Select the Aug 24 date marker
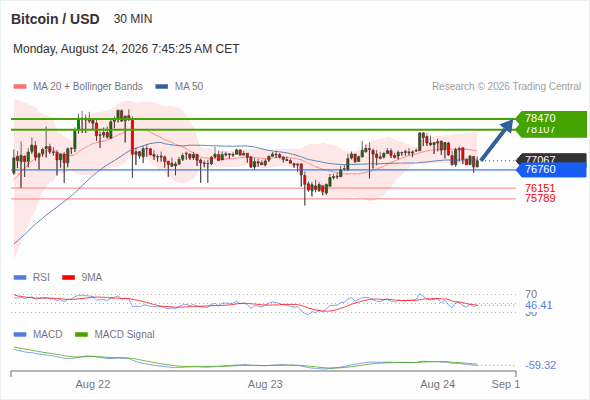 click(x=437, y=384)
